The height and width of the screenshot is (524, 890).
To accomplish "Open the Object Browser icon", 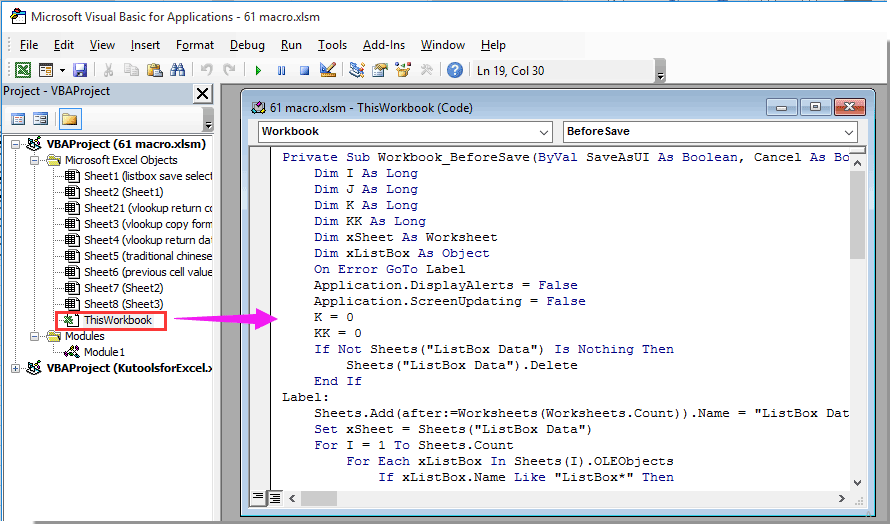I will click(402, 70).
